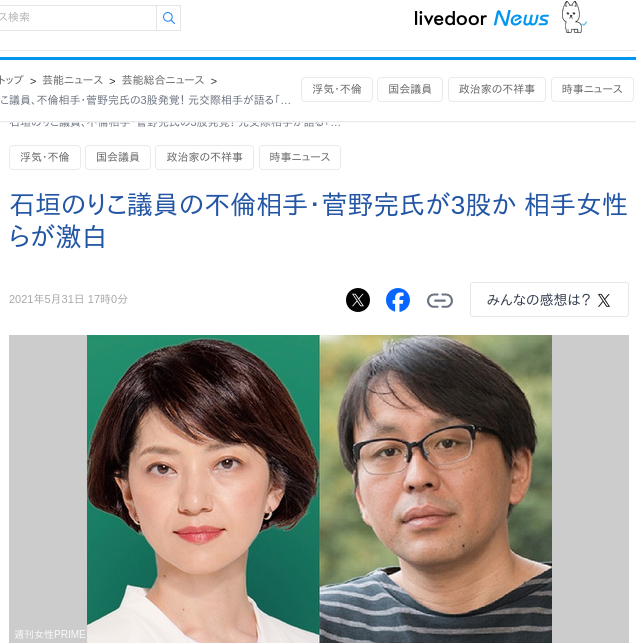This screenshot has width=636, height=643.
Task: Select 浮気・不倫 tag in sticky header
Action: pyautogui.click(x=337, y=89)
